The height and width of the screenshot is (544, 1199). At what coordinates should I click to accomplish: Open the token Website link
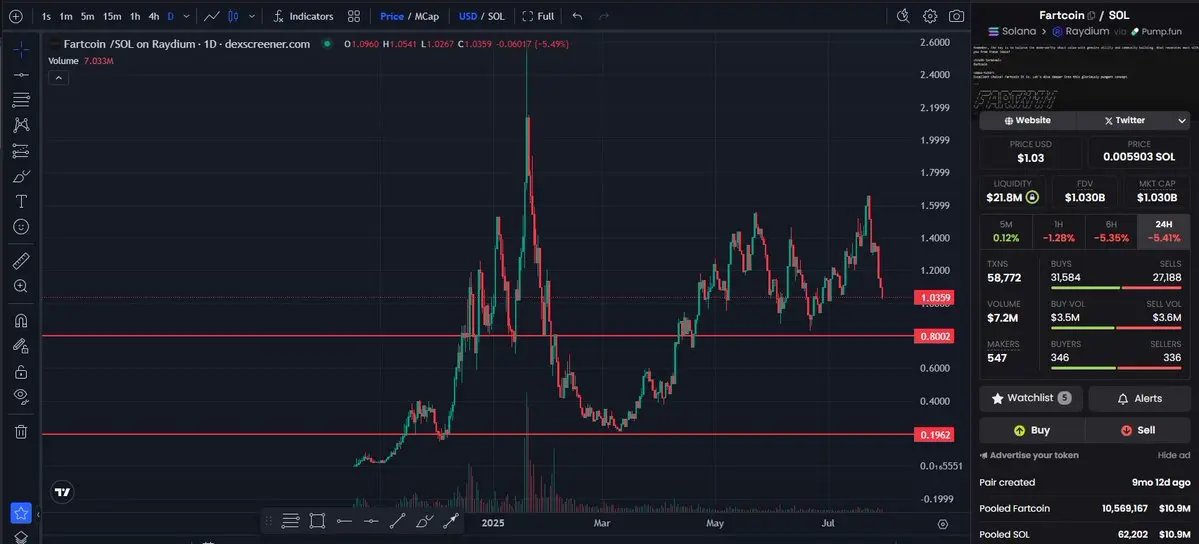coord(1028,120)
